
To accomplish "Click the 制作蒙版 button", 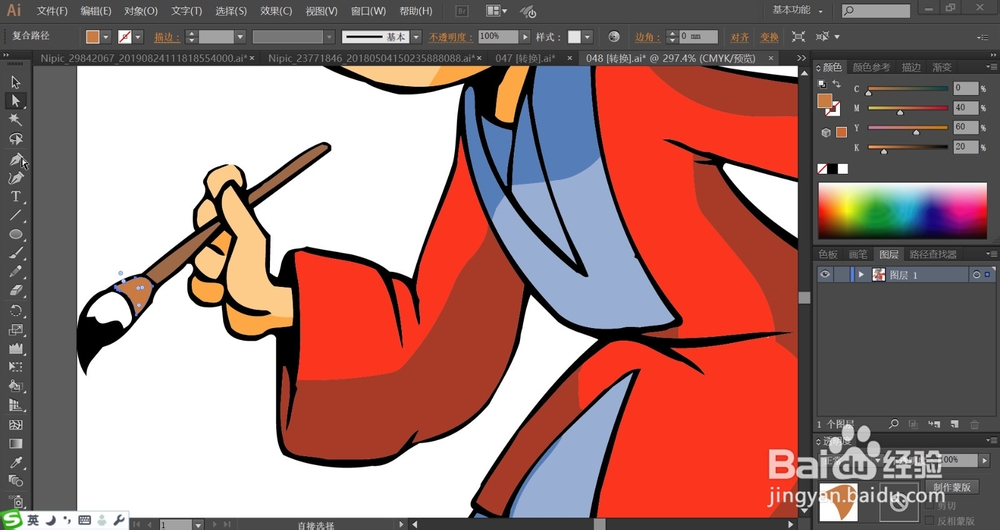I will pos(952,487).
